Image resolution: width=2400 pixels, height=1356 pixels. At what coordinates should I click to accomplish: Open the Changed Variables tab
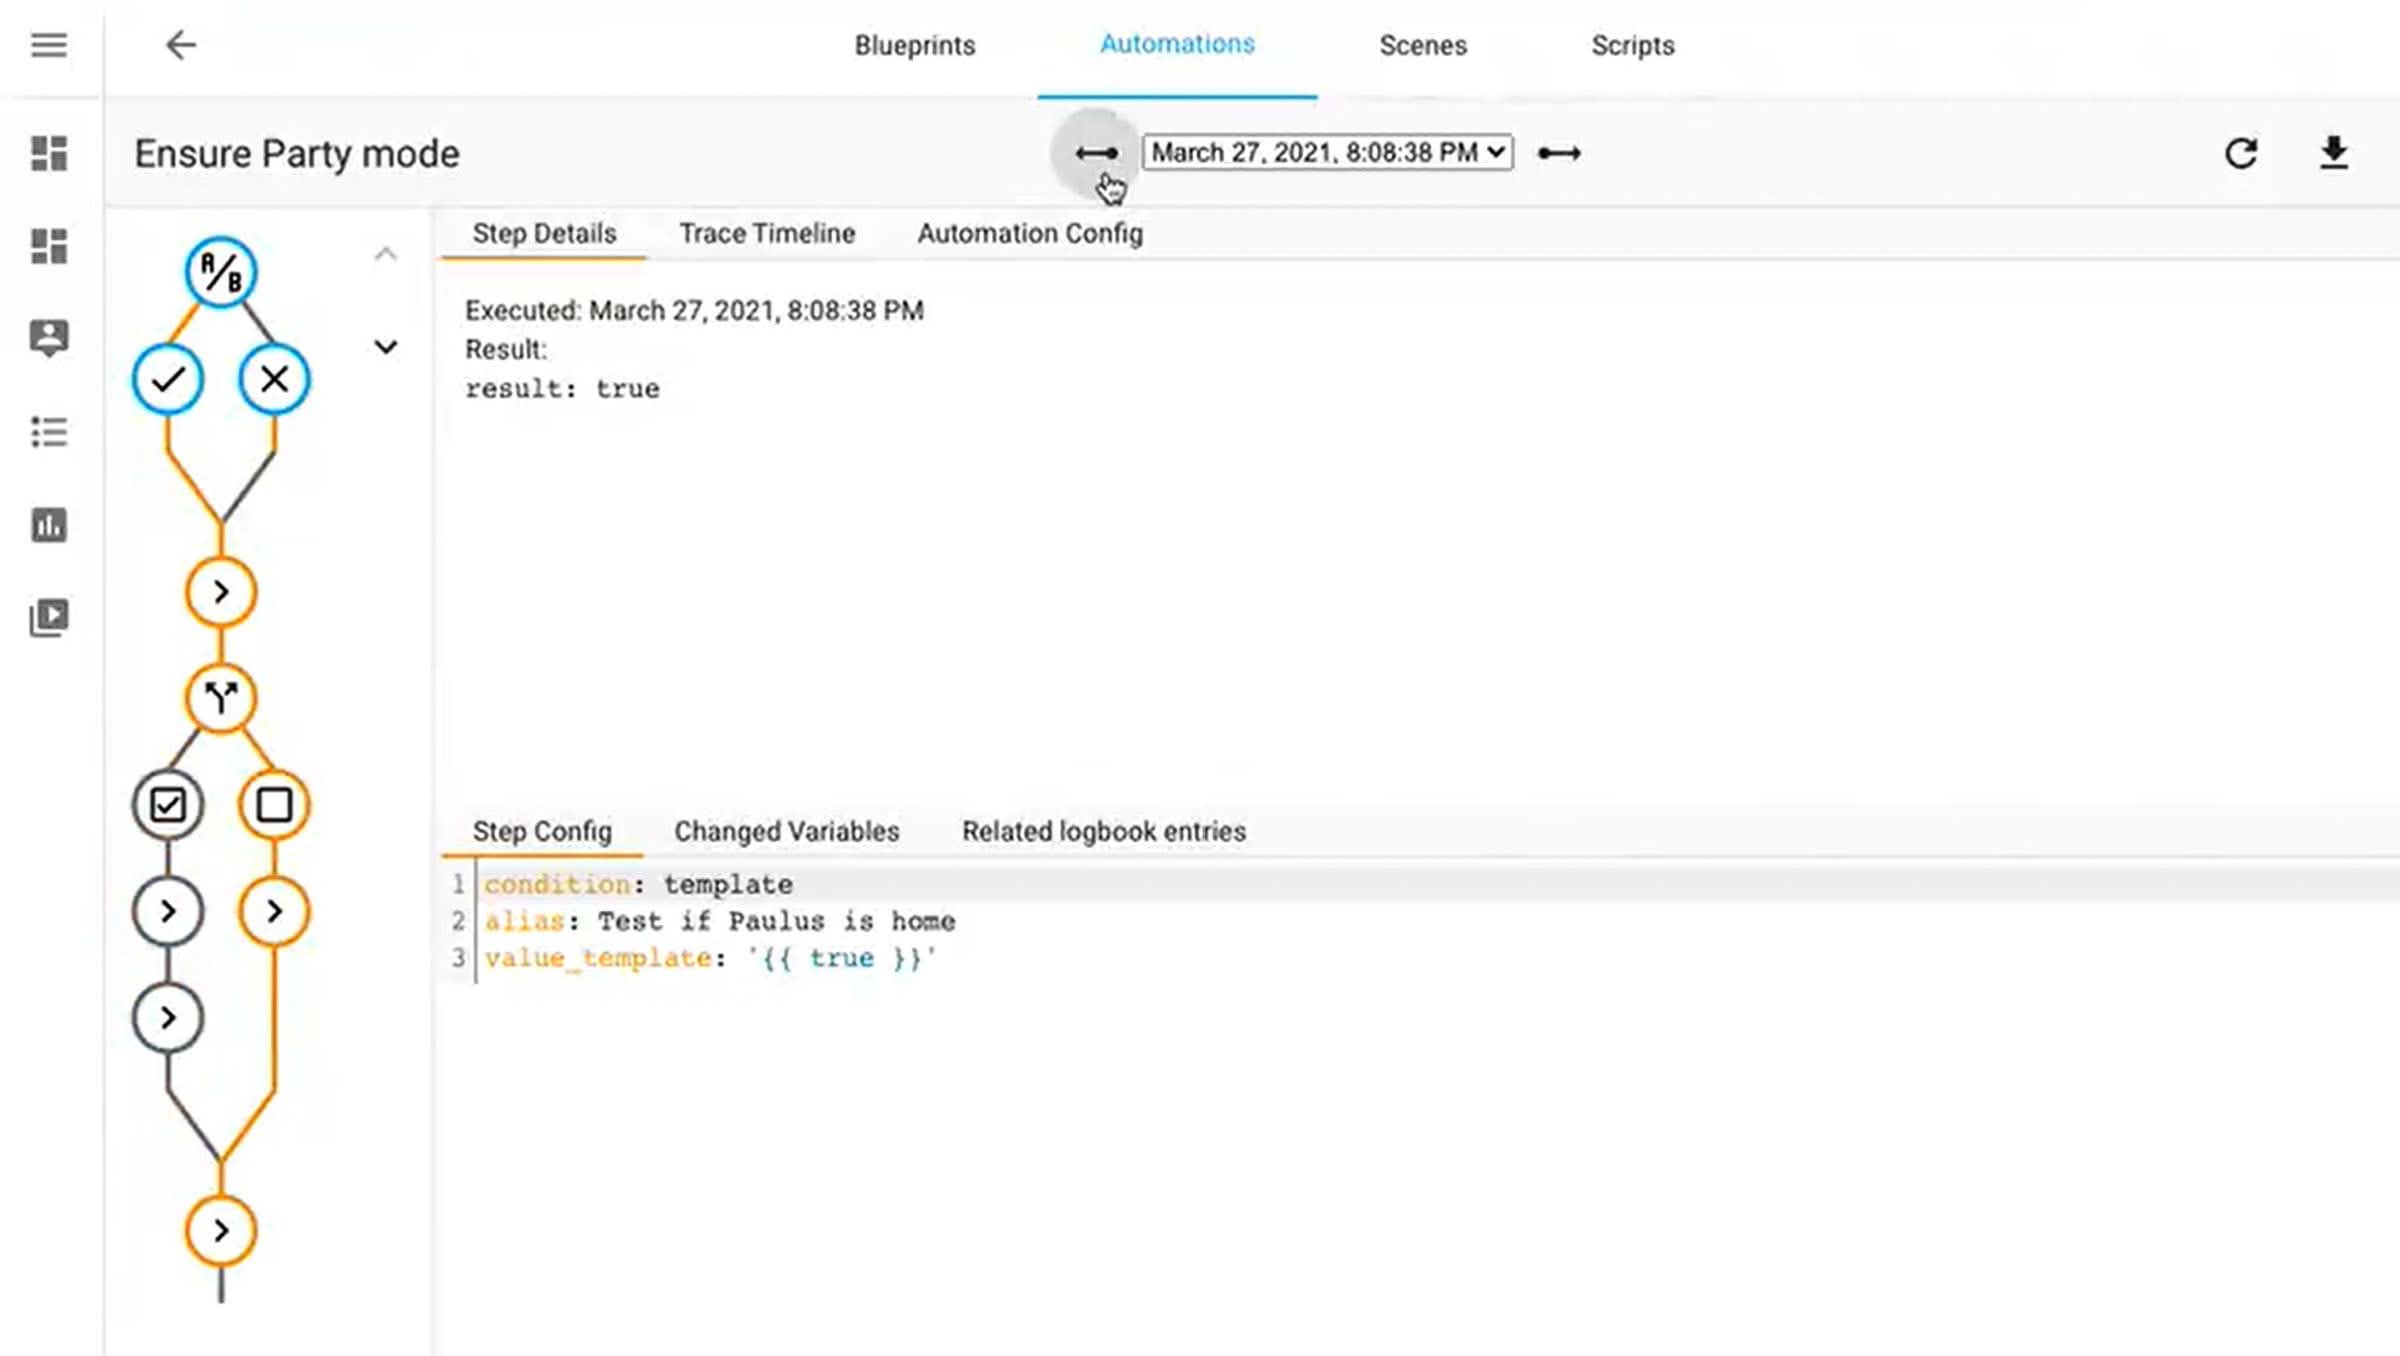pos(787,832)
